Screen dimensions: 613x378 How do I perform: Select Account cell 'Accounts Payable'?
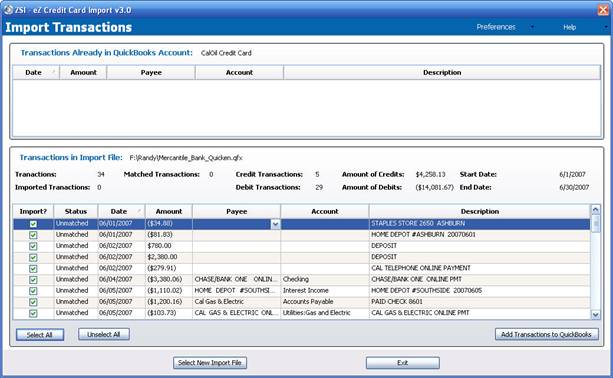324,302
